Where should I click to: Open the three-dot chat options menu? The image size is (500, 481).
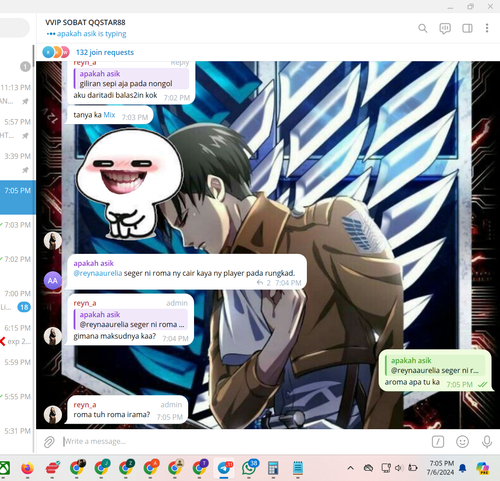487,28
